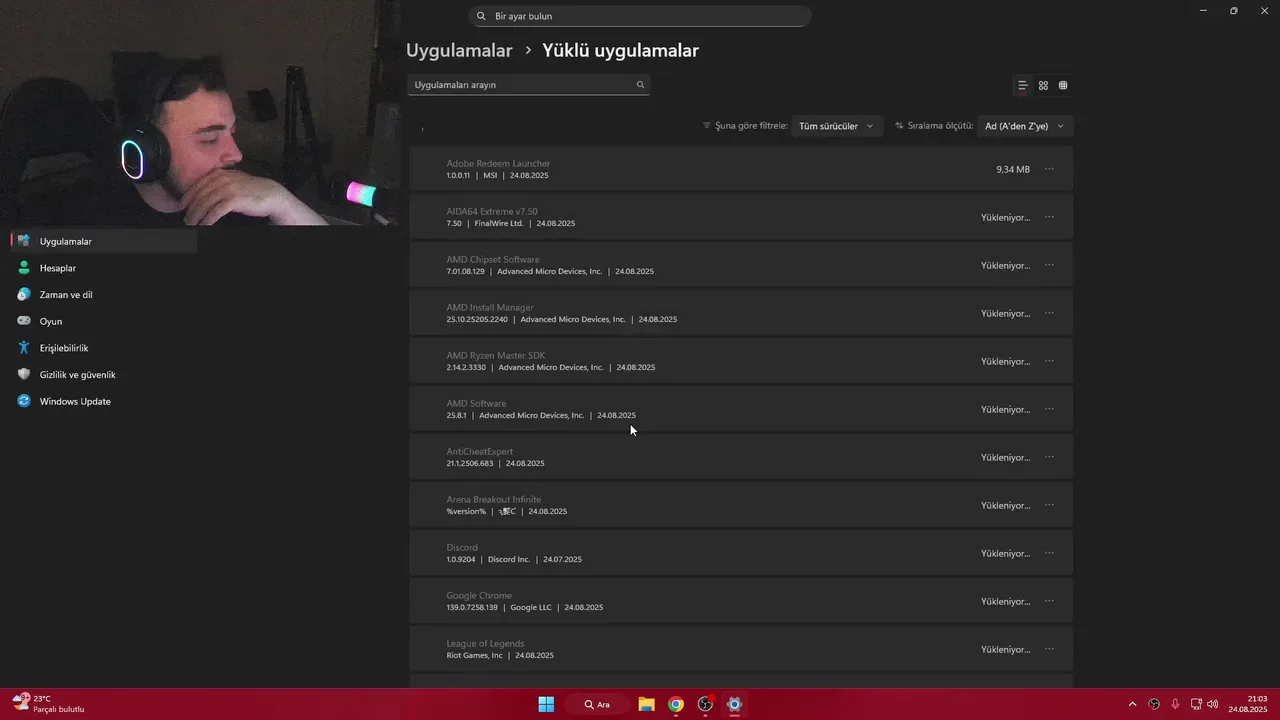Open more options for AMD Chipset Software
Image resolution: width=1280 pixels, height=720 pixels.
coord(1049,265)
